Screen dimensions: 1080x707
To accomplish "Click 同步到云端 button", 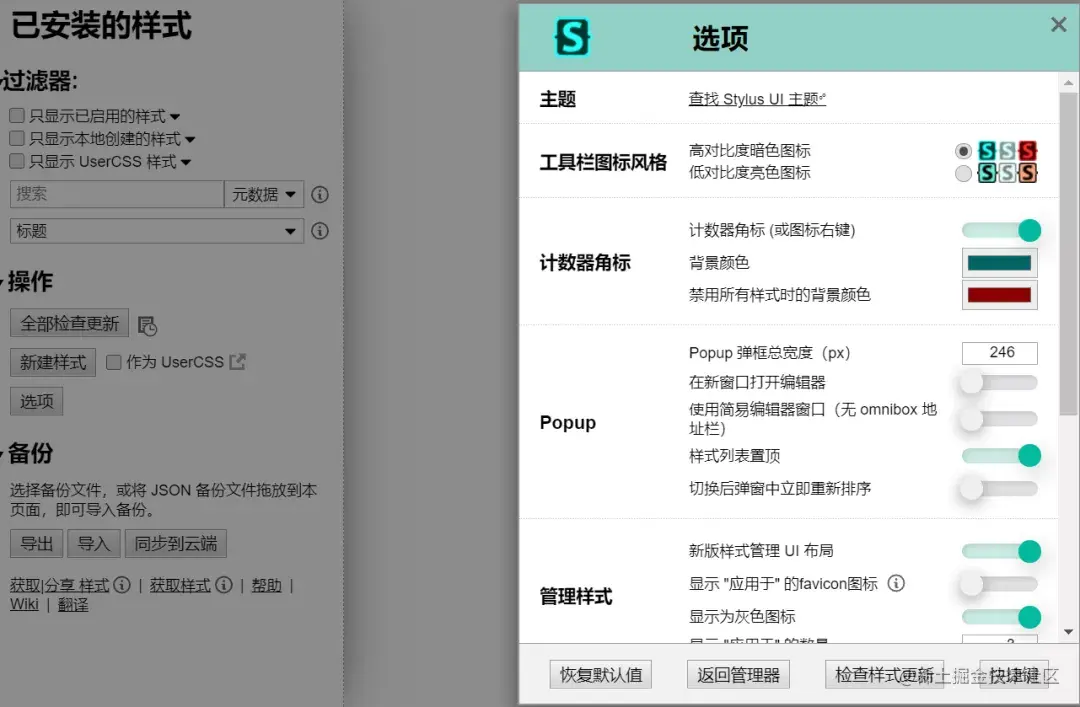I will coord(176,544).
